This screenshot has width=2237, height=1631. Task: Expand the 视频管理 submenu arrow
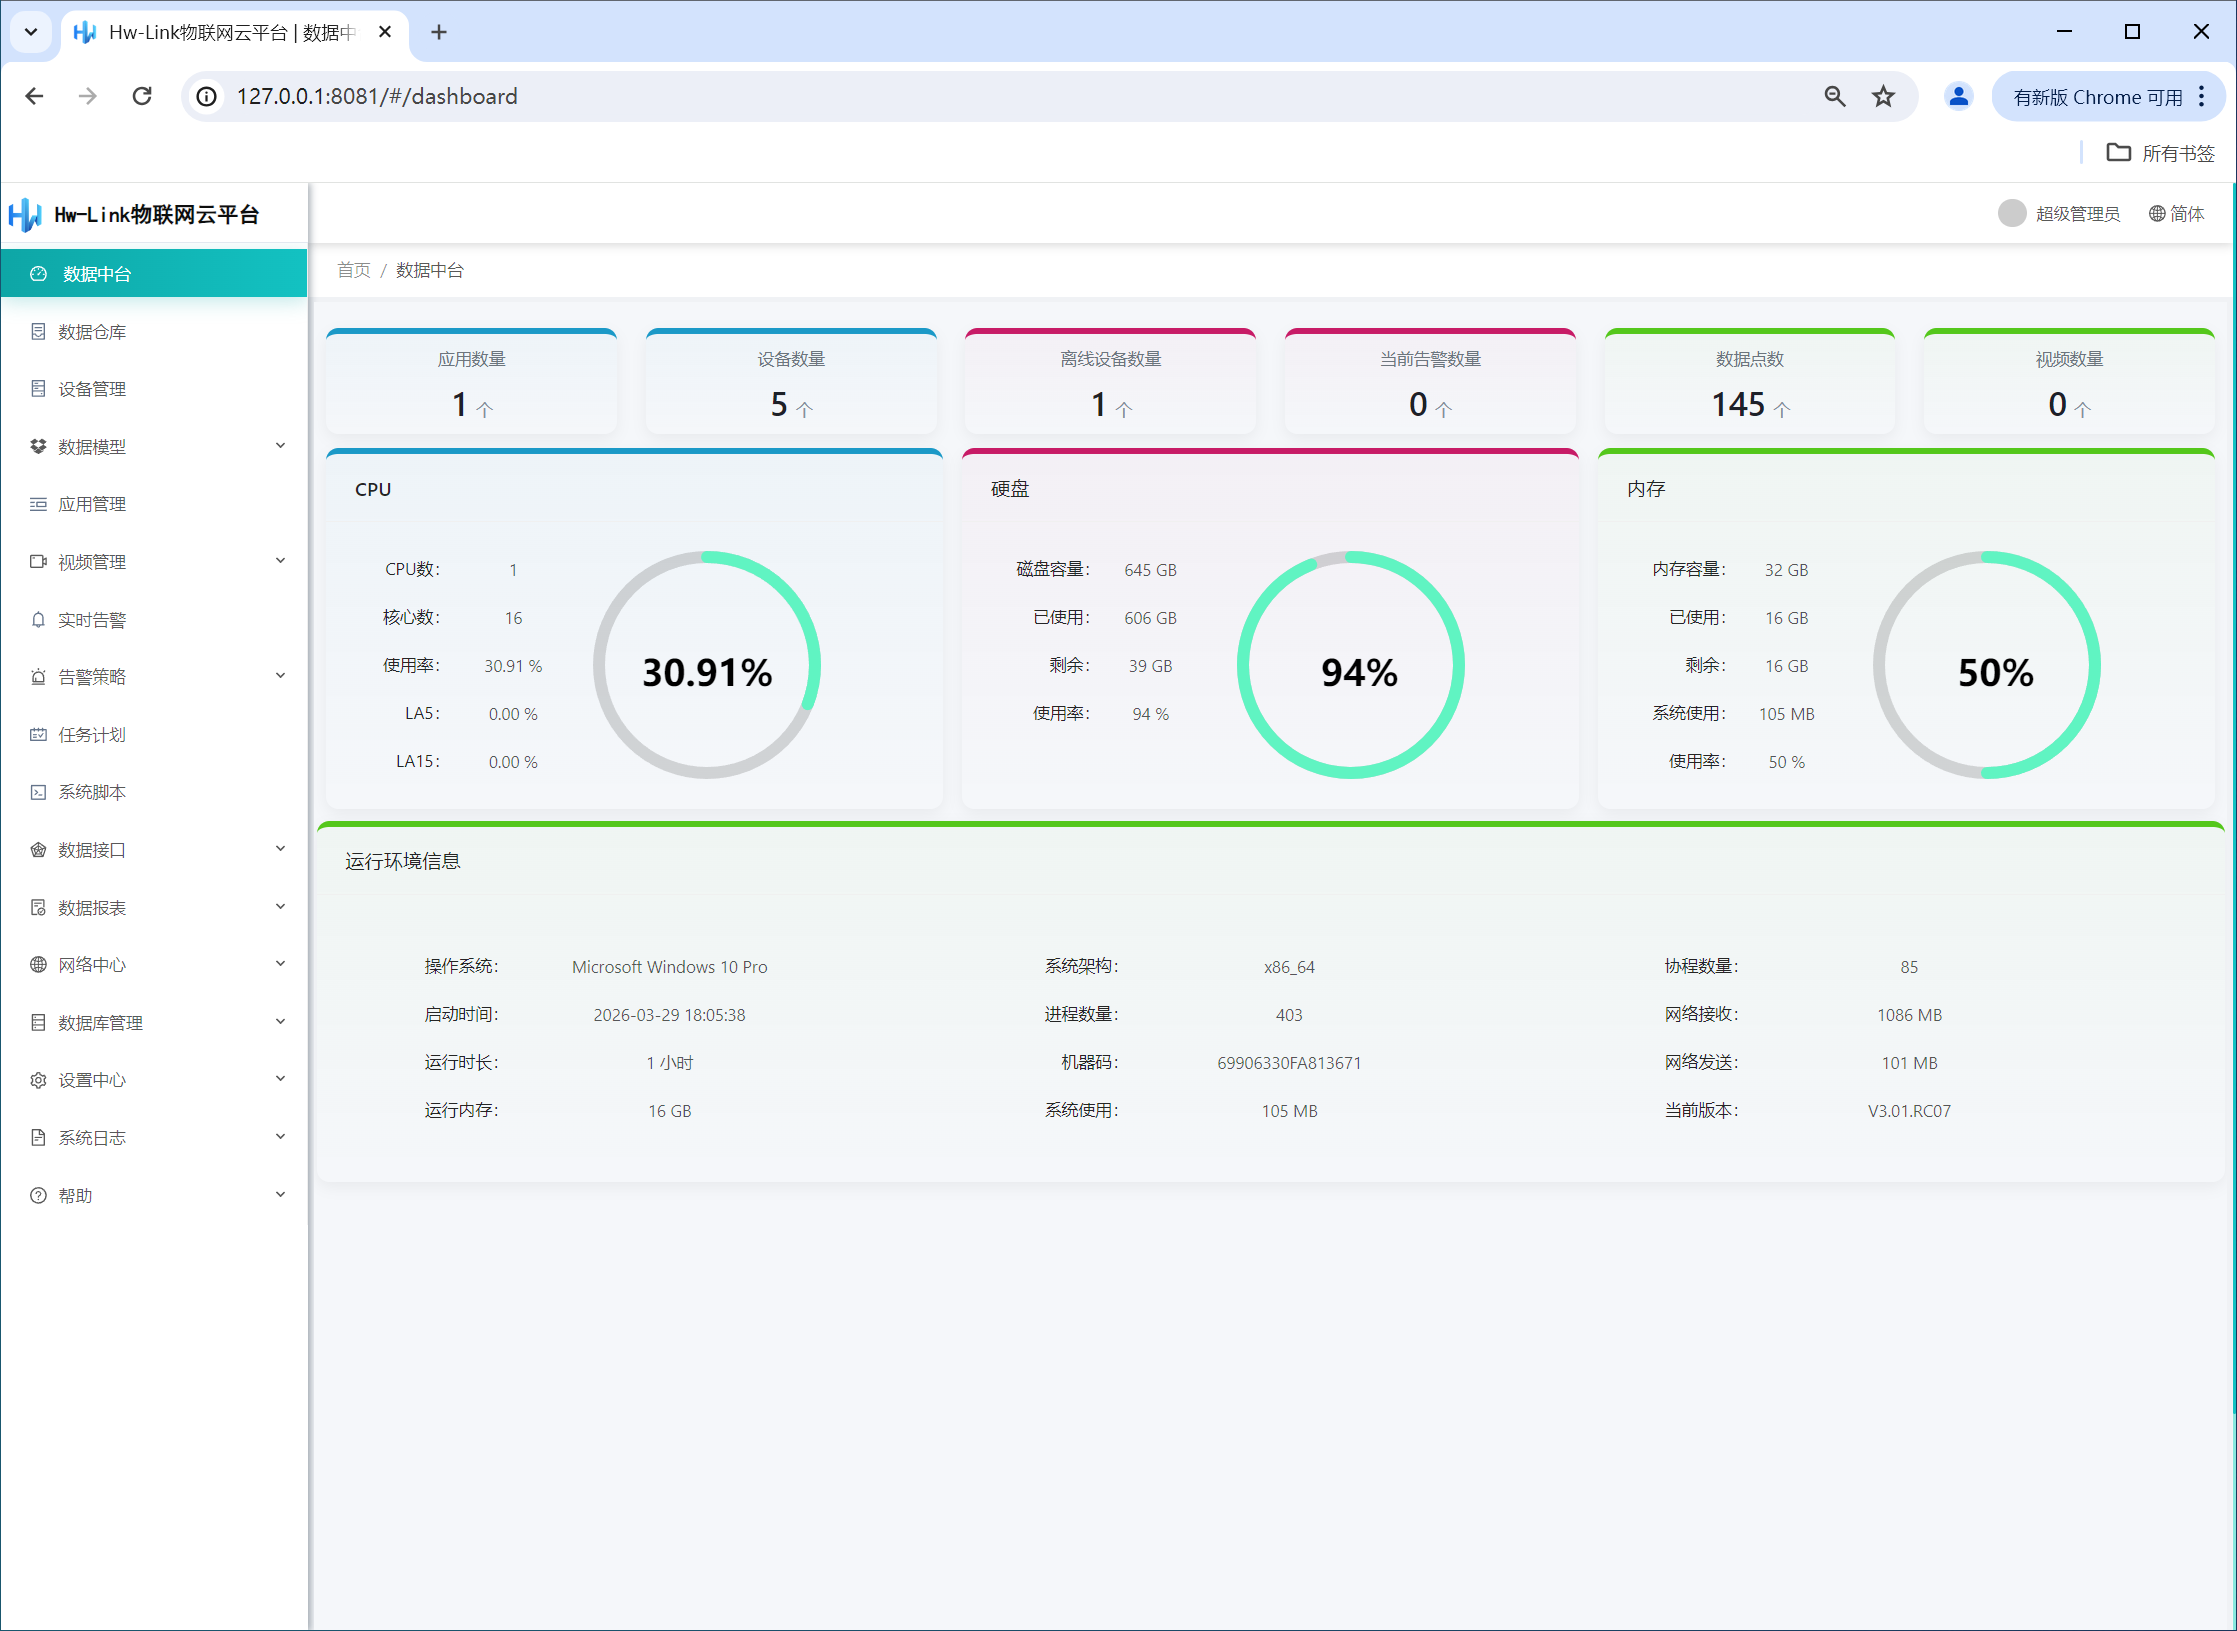pyautogui.click(x=281, y=561)
